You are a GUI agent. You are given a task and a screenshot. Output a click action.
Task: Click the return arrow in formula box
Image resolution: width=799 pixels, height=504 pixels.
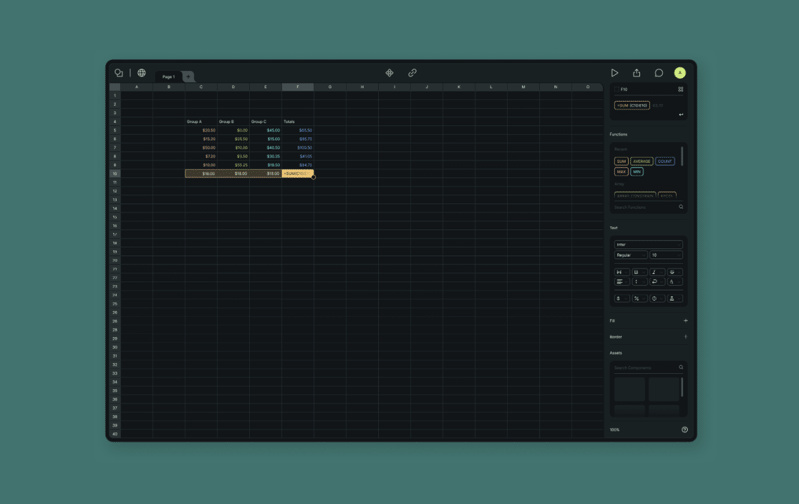681,115
